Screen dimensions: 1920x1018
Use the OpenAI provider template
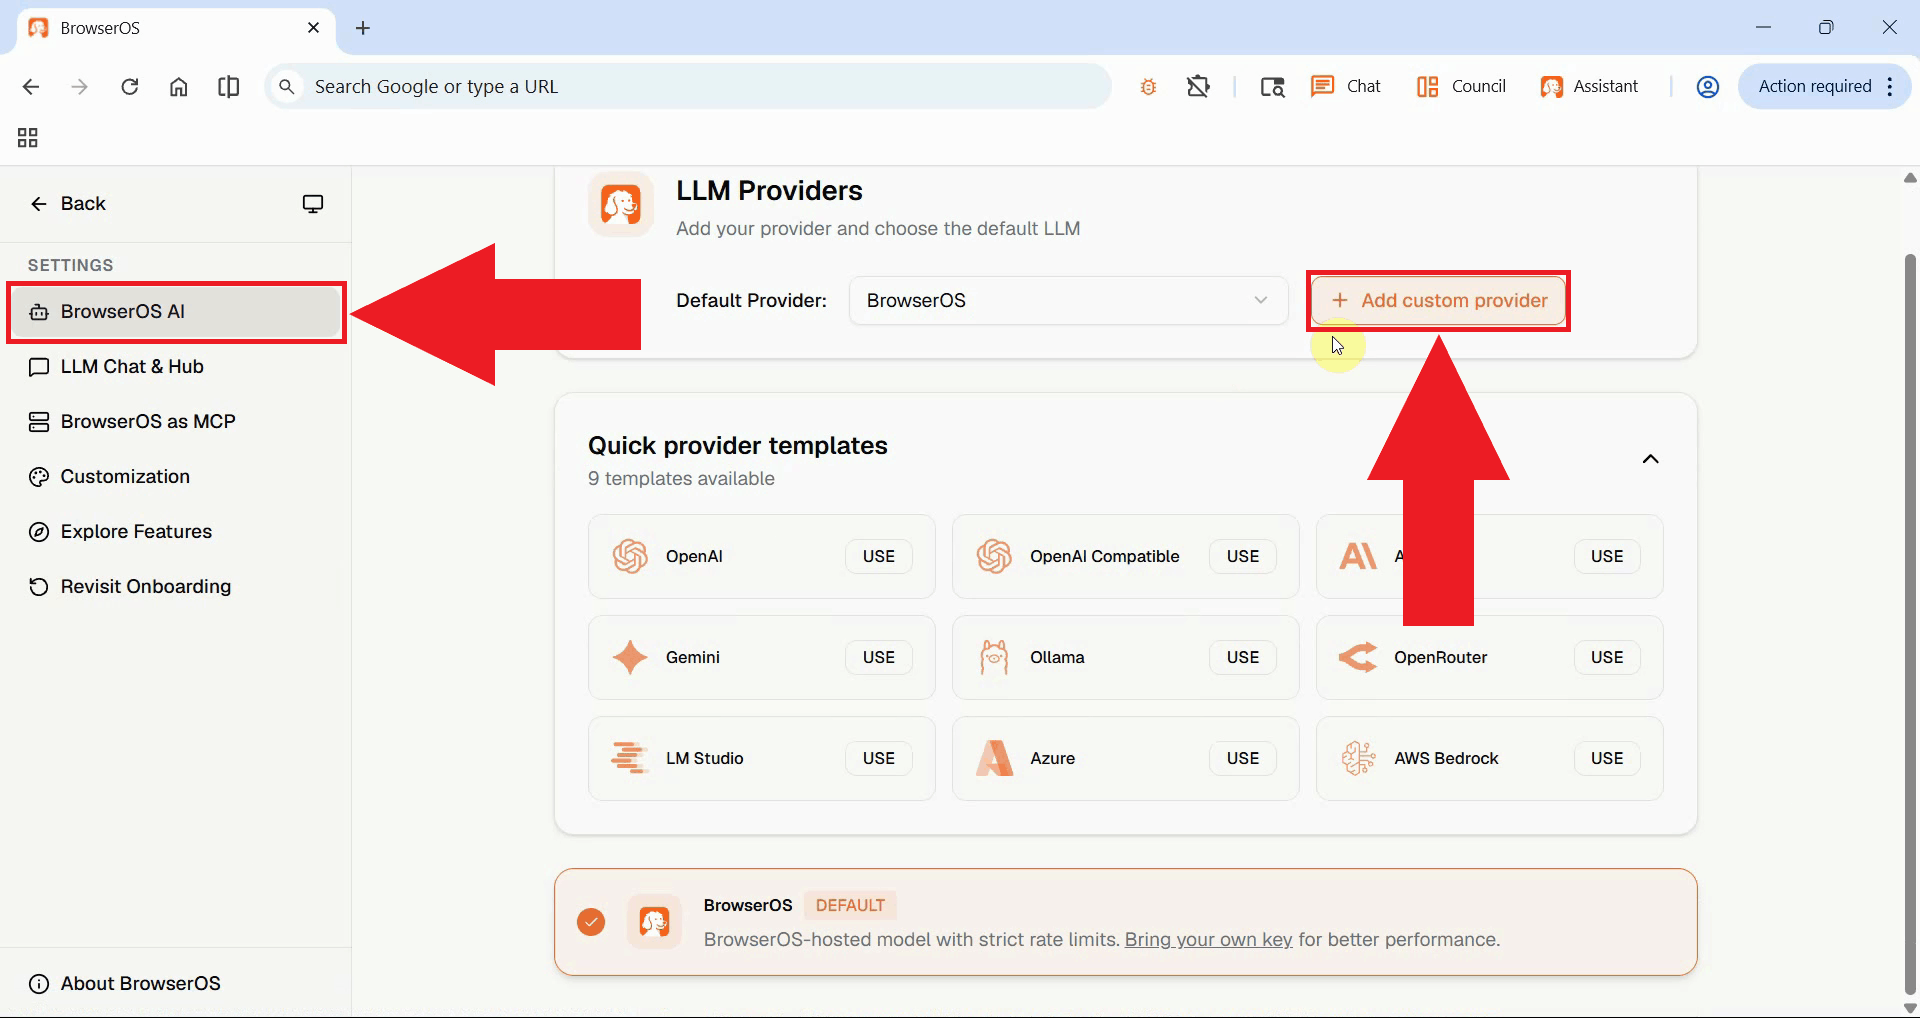(877, 556)
